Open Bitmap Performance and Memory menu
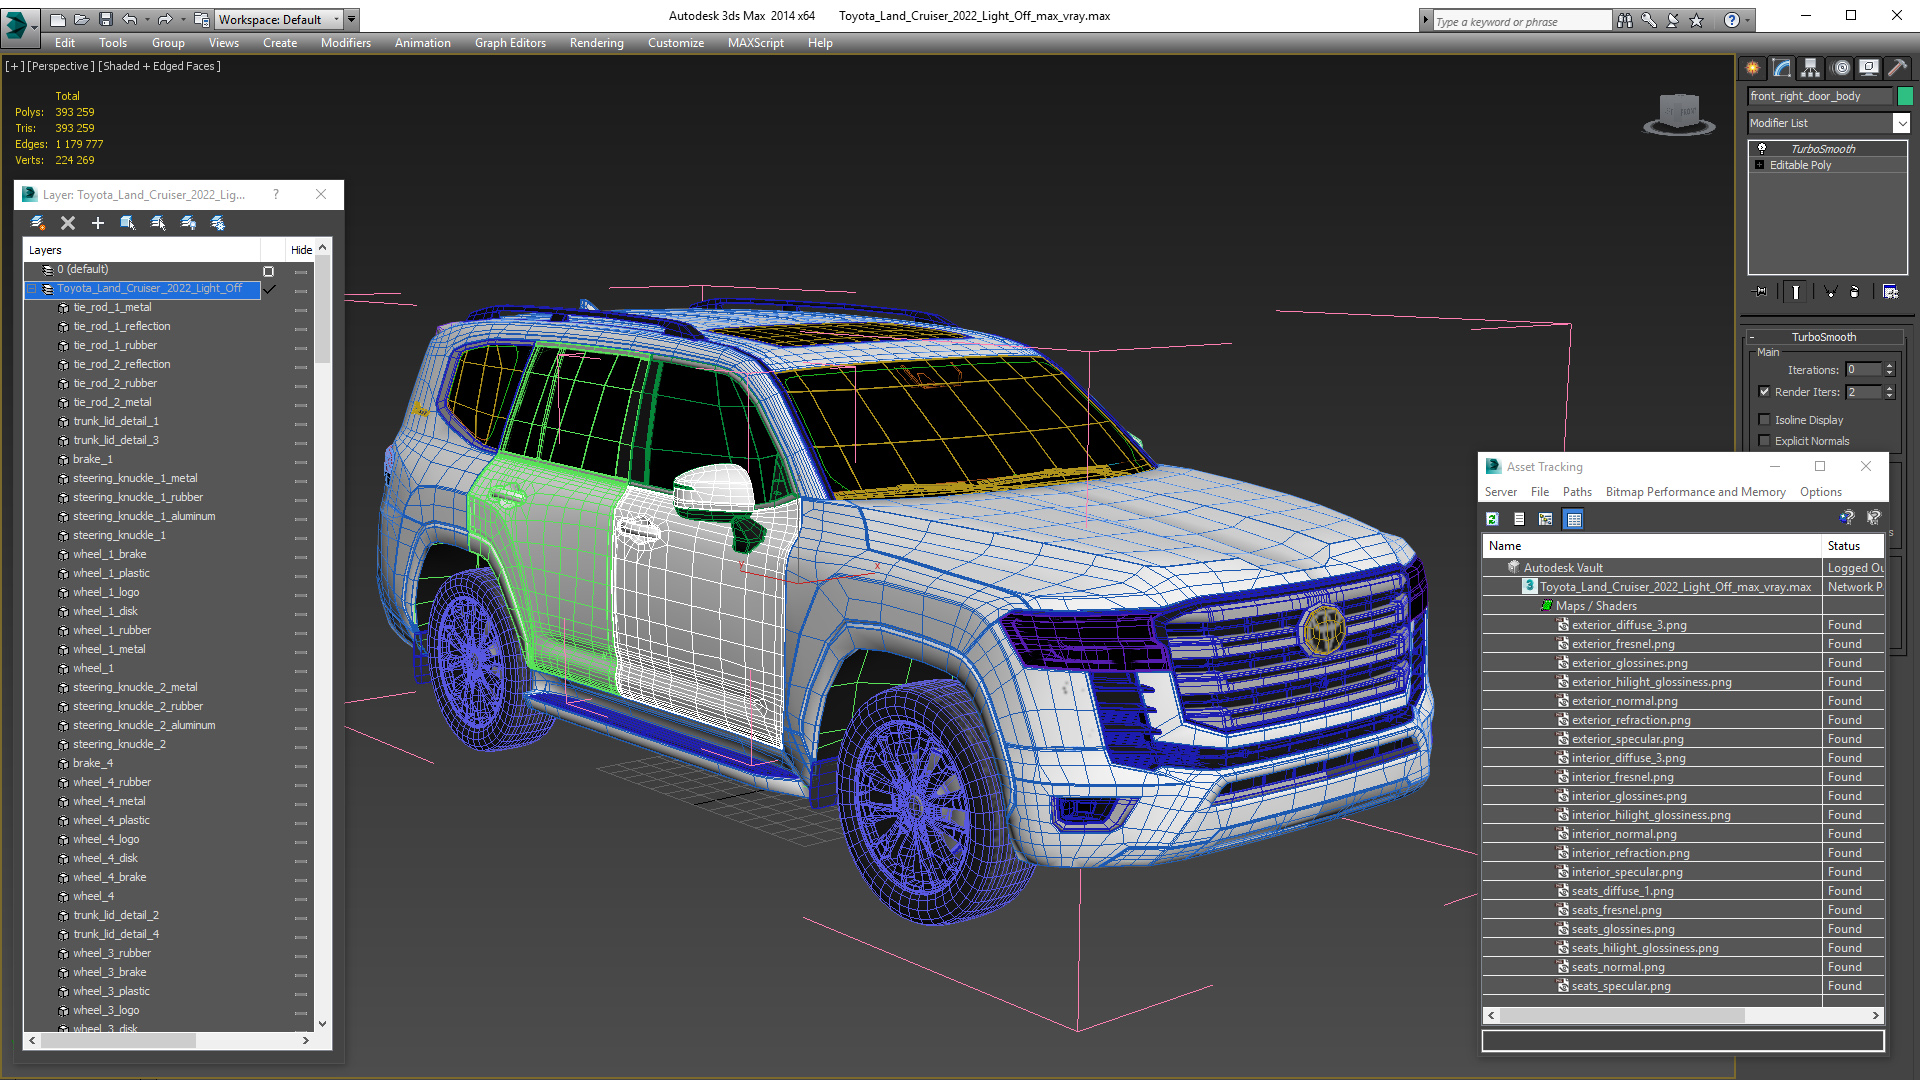Image resolution: width=1920 pixels, height=1080 pixels. [x=1695, y=492]
